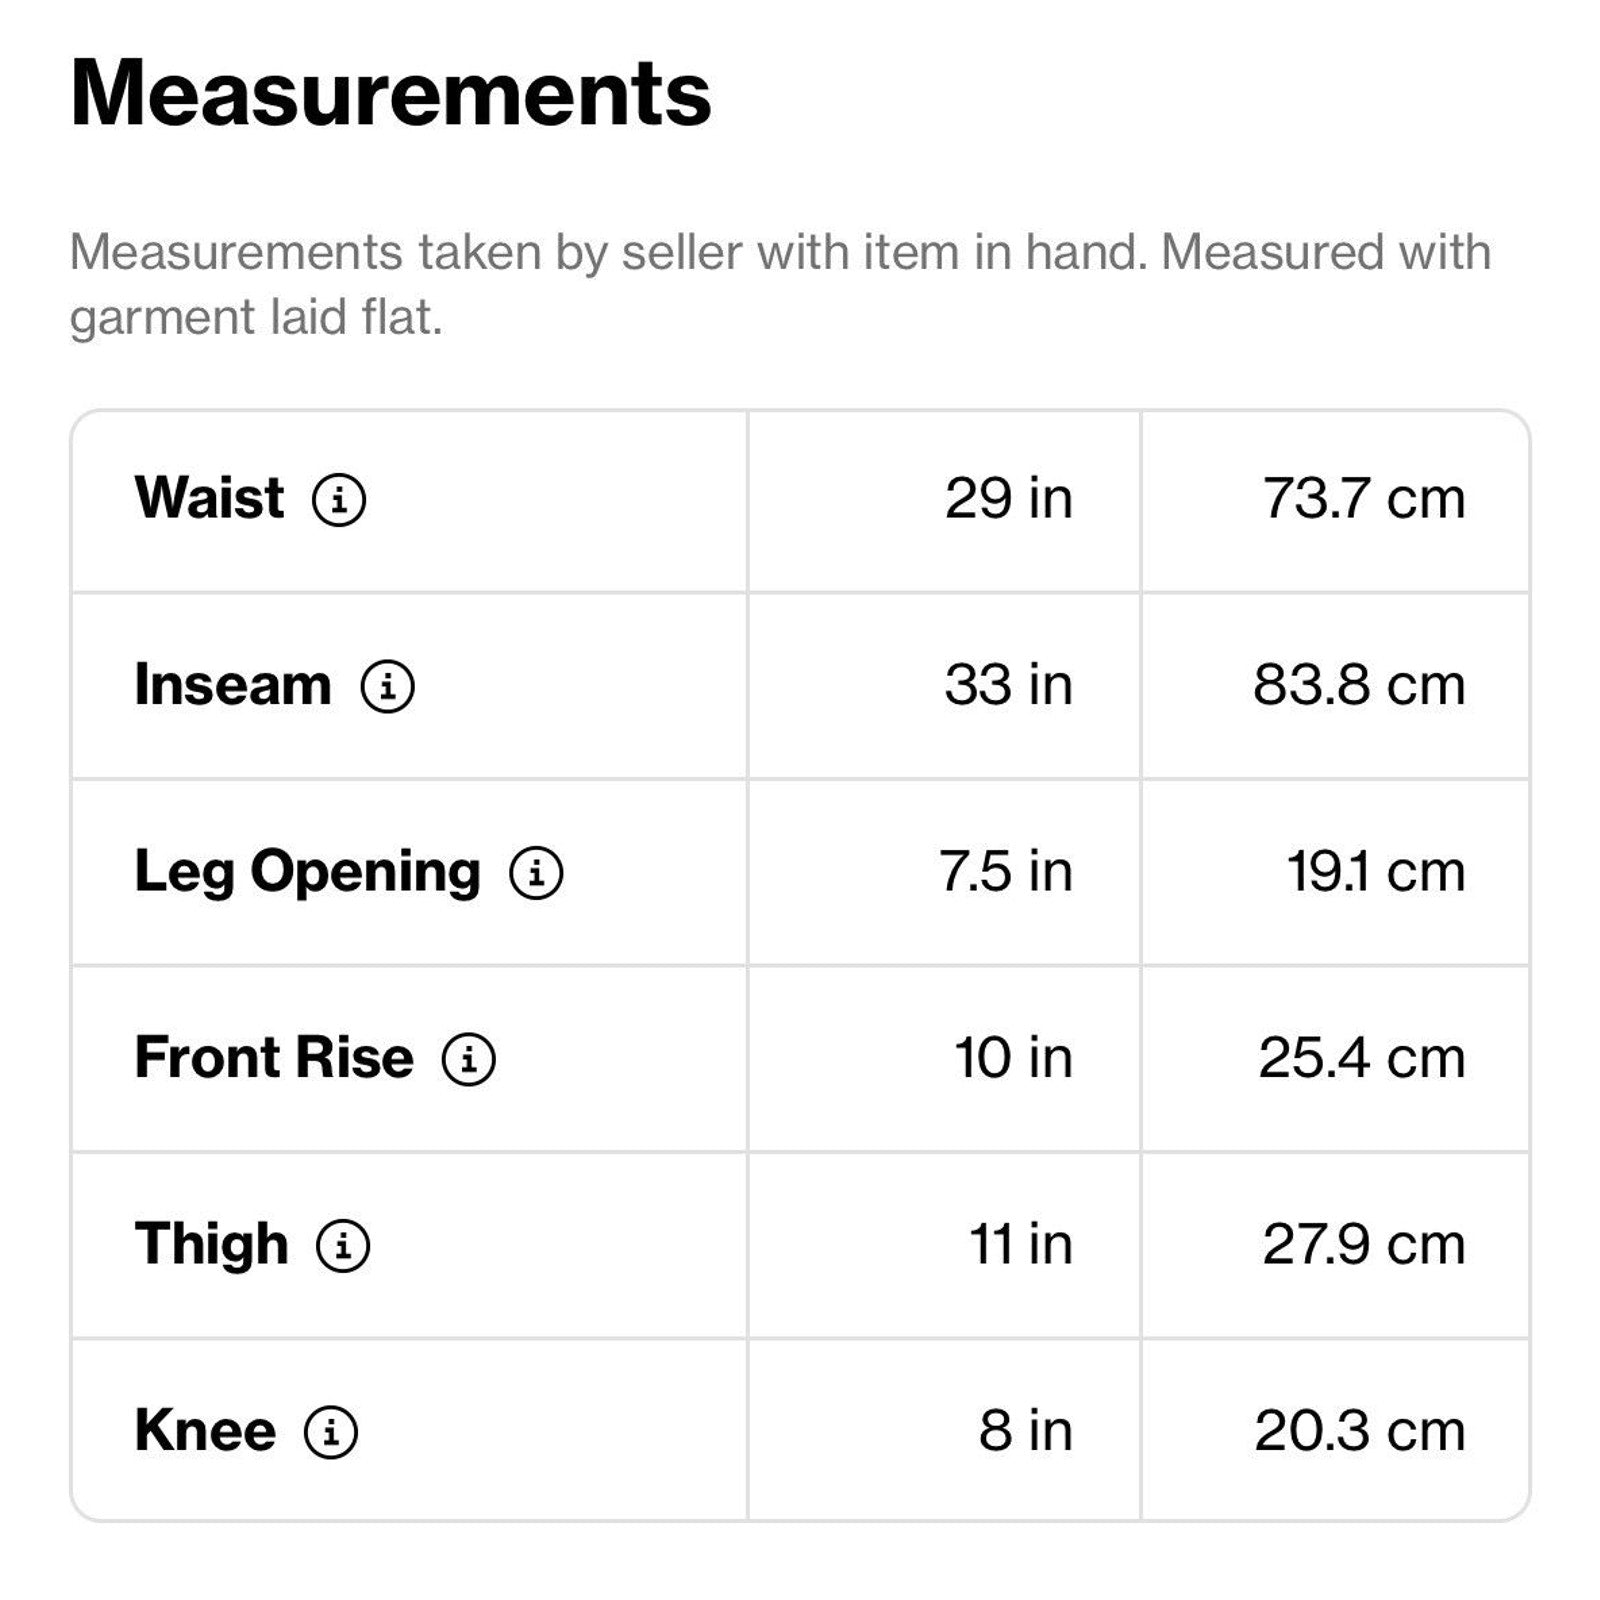Click the 29 in waist value
This screenshot has height=1600, width=1600.
1008,498
